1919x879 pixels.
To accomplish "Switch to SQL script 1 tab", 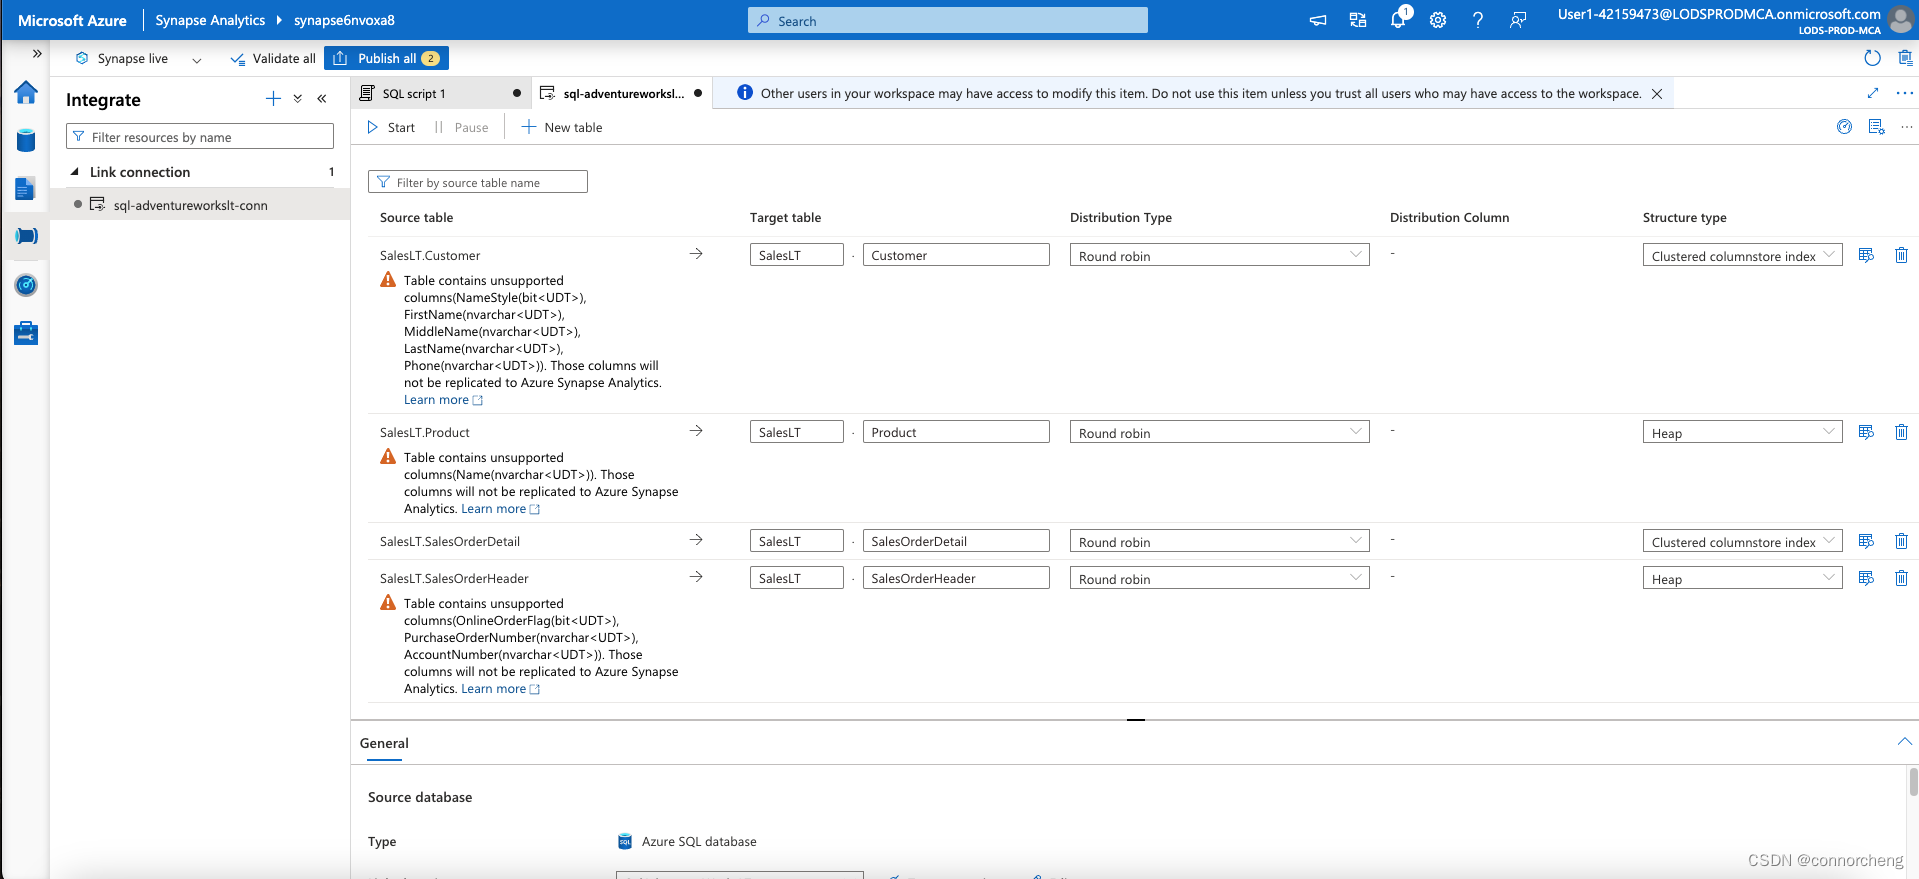I will (441, 93).
